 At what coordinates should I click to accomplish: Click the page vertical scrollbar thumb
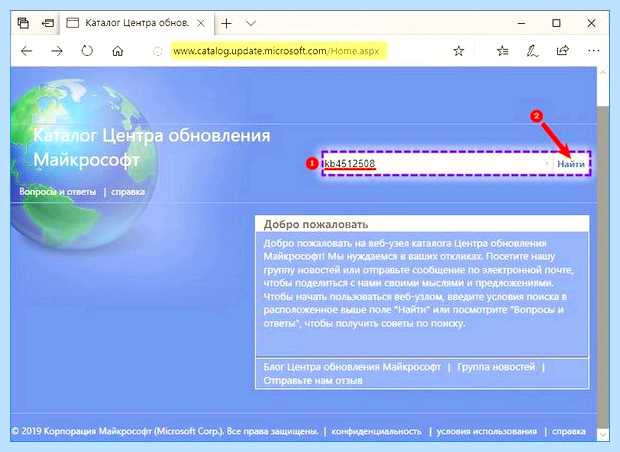point(603,266)
